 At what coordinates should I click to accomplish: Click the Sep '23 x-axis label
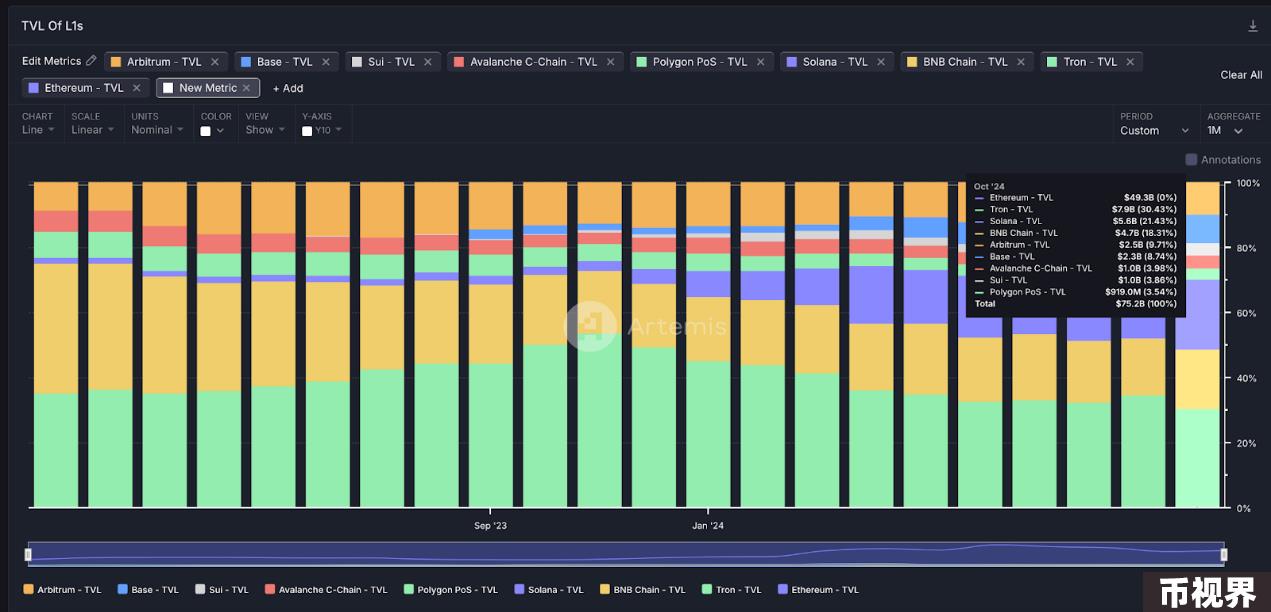[x=490, y=525]
